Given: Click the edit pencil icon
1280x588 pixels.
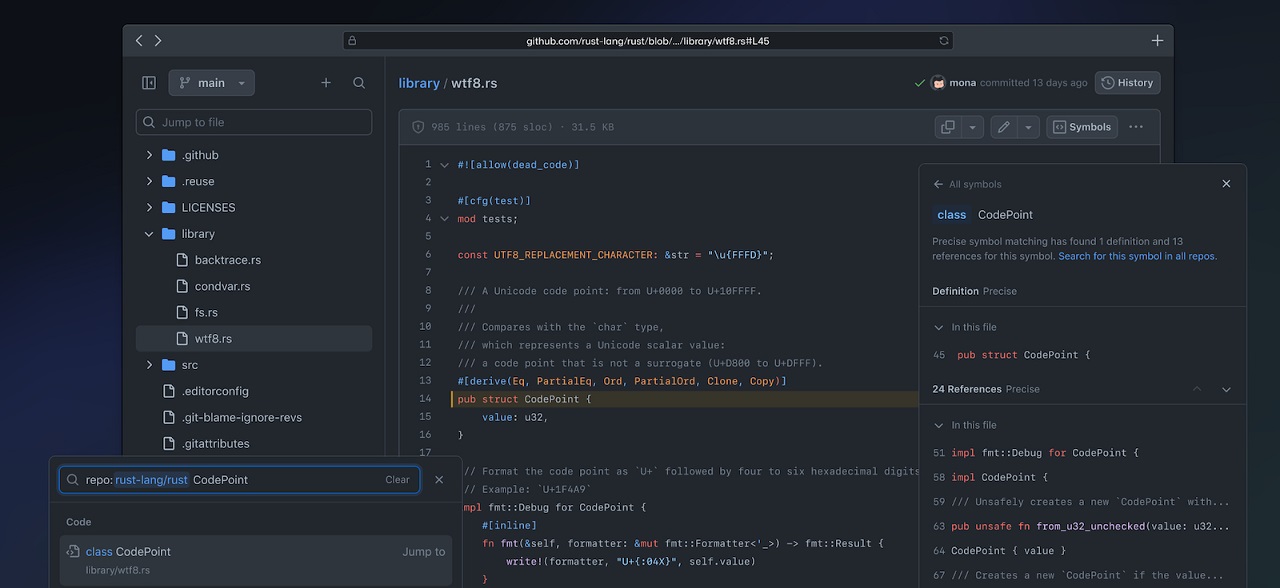Looking at the screenshot, I should (1003, 127).
